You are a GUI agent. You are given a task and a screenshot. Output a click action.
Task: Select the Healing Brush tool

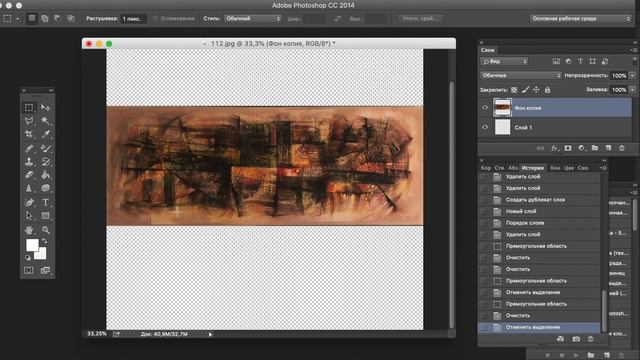point(29,148)
